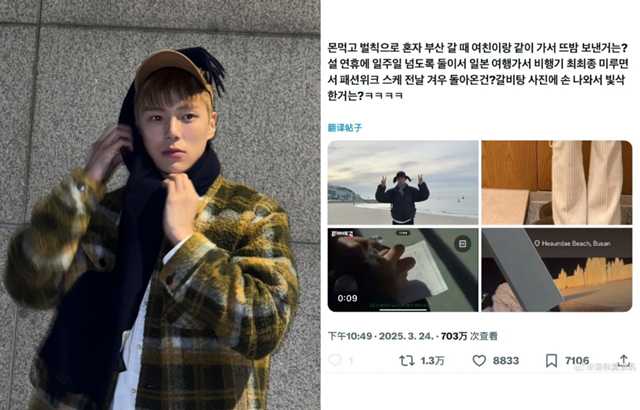The width and height of the screenshot is (640, 410).
Task: Click the retweet arrows icon
Action: coord(407,361)
